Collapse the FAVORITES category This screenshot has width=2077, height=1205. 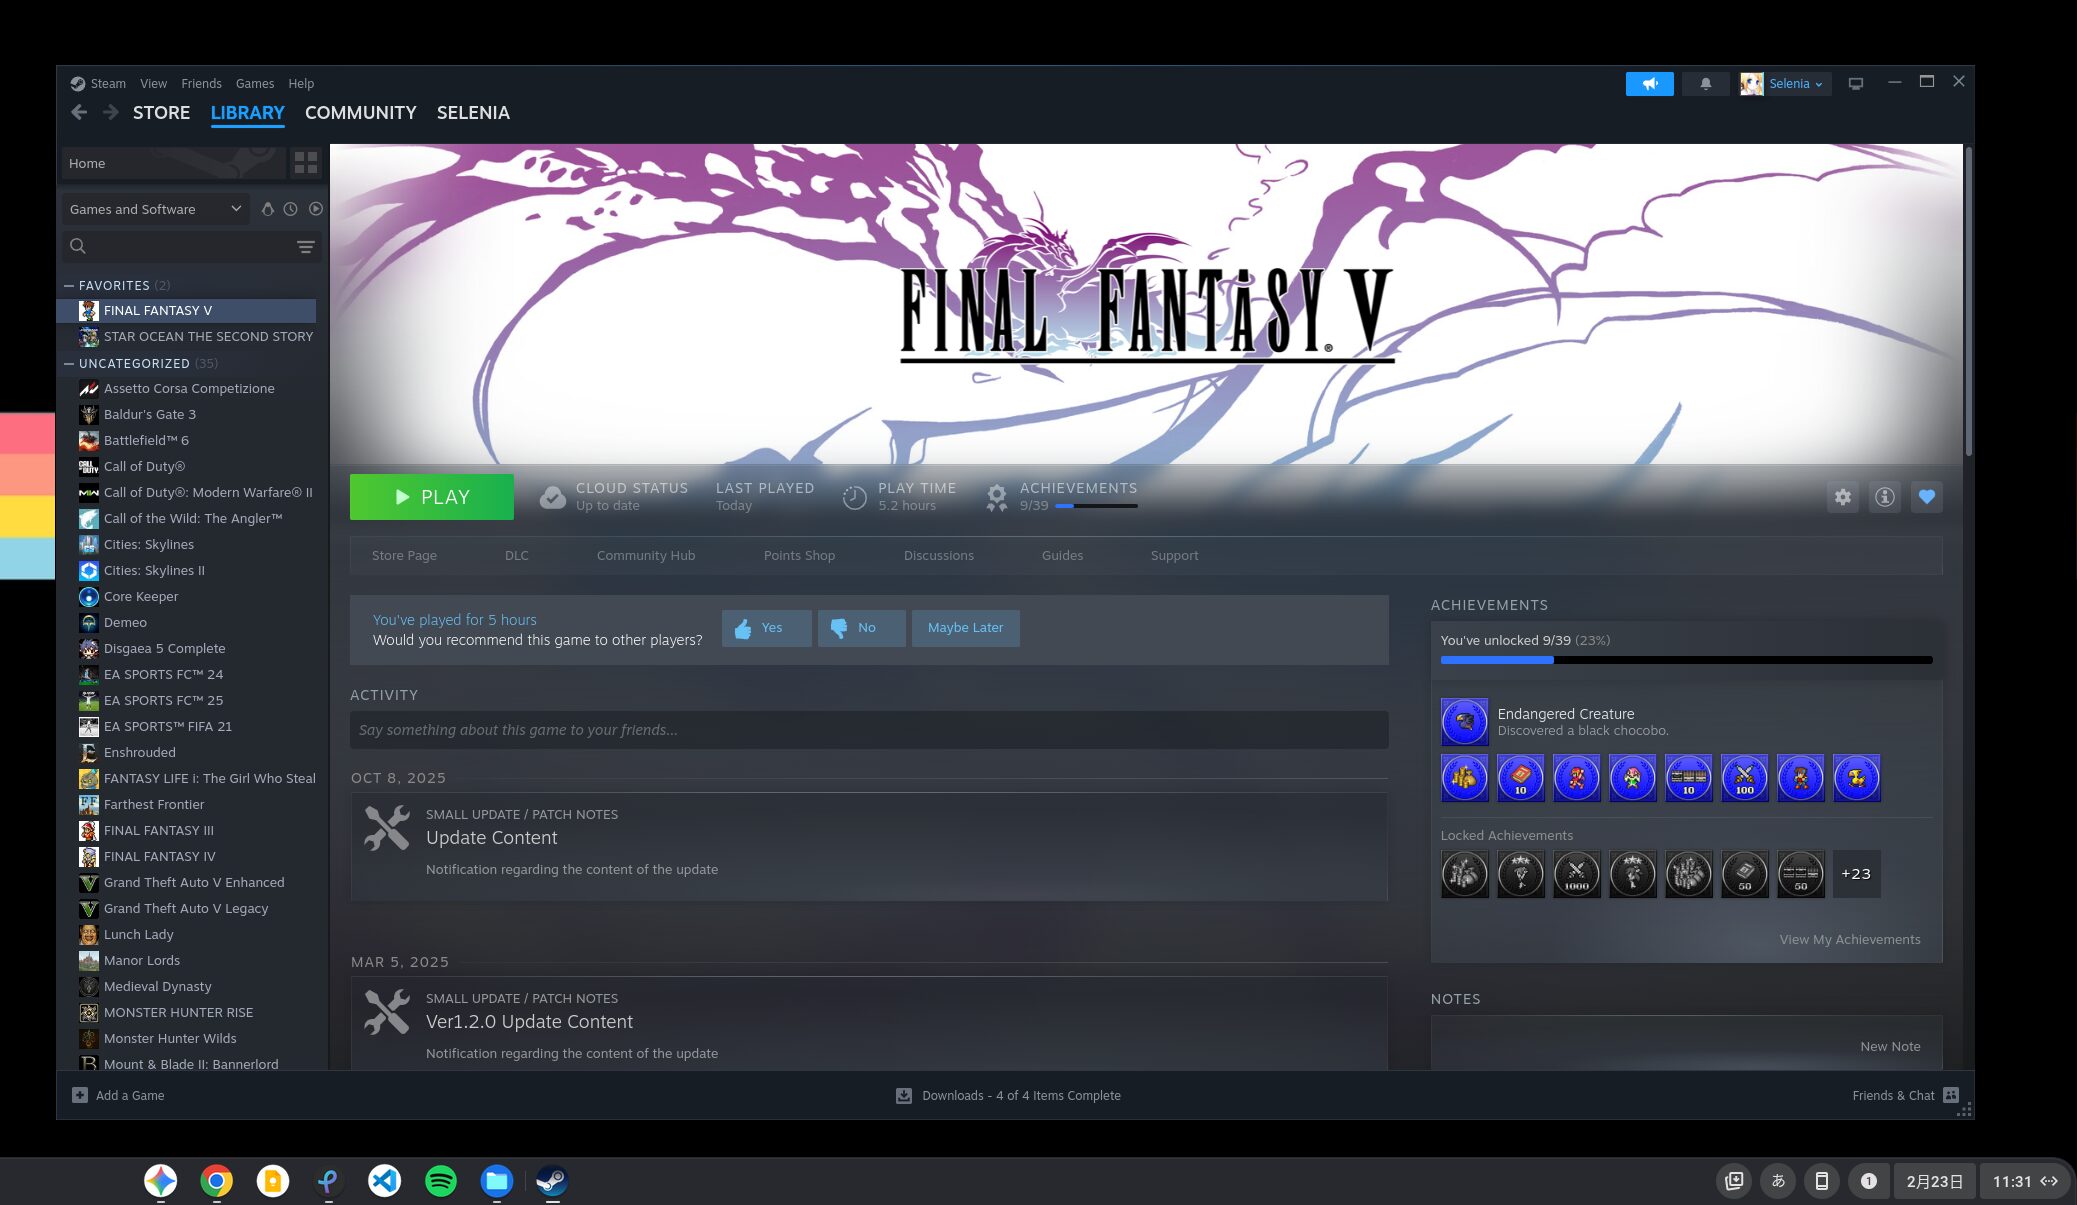68,286
